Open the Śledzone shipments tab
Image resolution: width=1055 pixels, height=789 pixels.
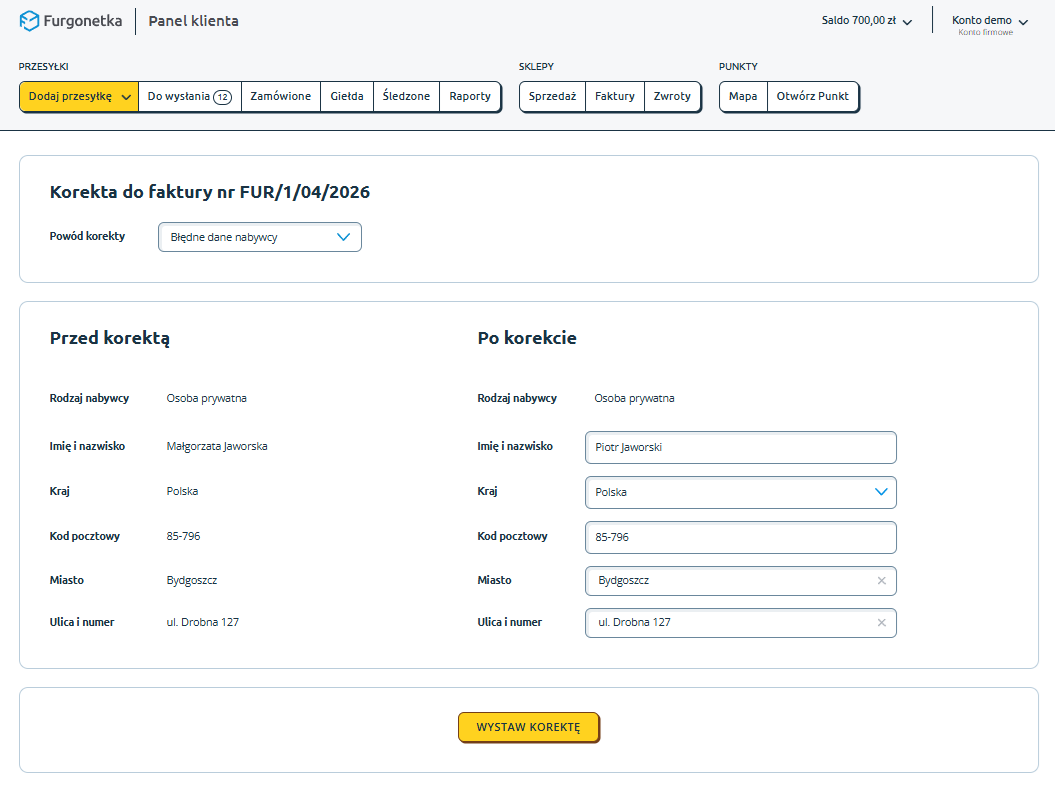click(406, 97)
